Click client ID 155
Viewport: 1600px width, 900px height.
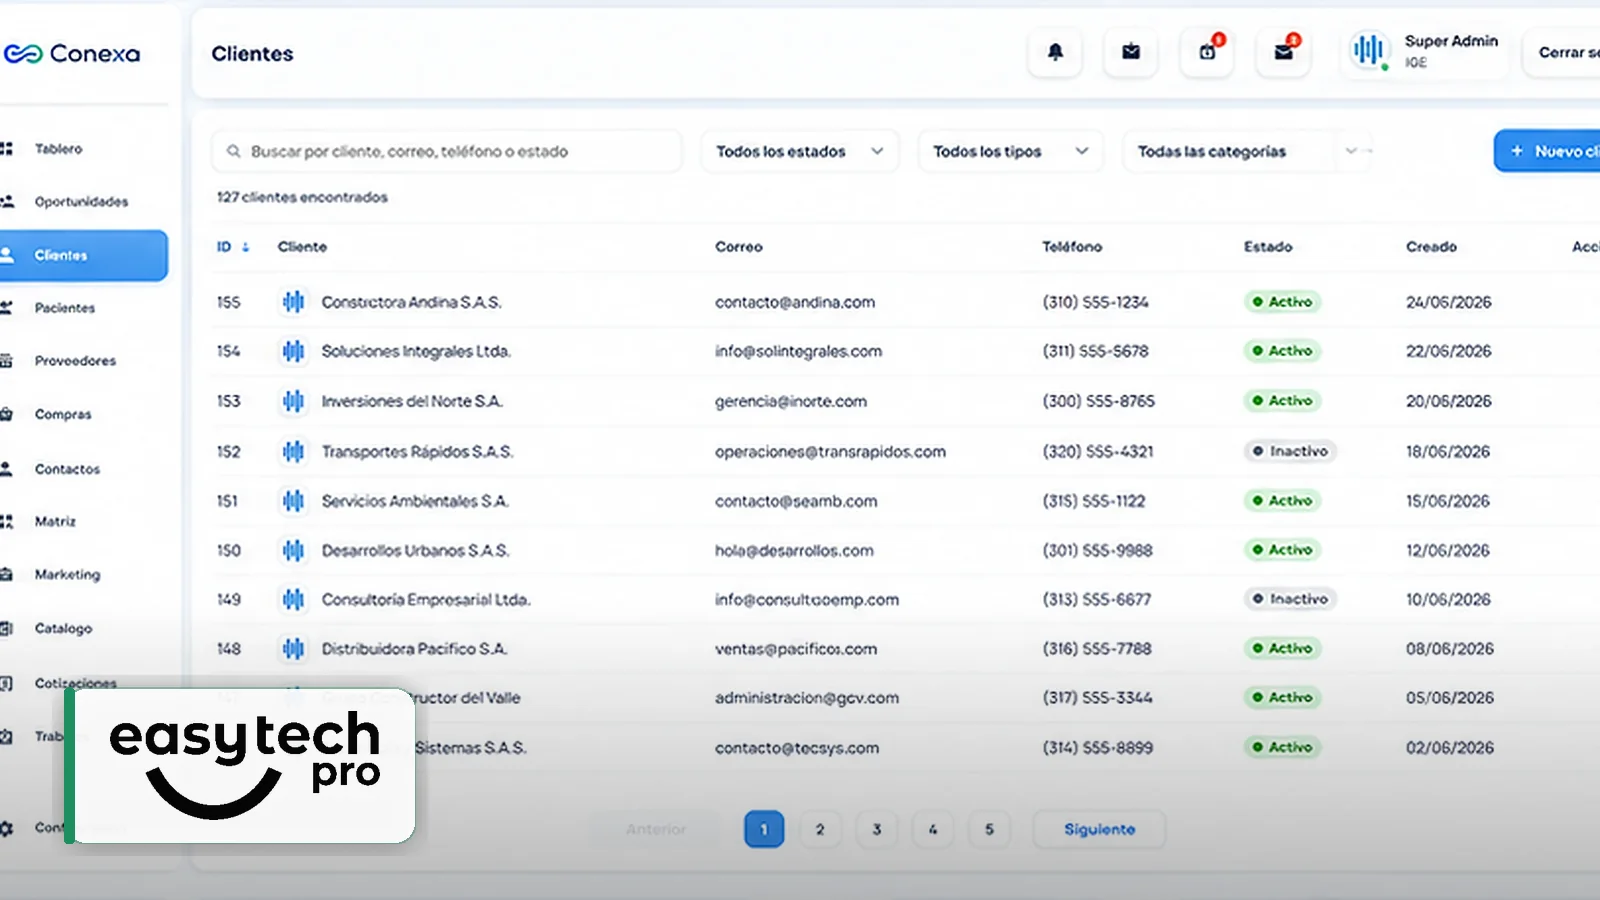point(229,302)
